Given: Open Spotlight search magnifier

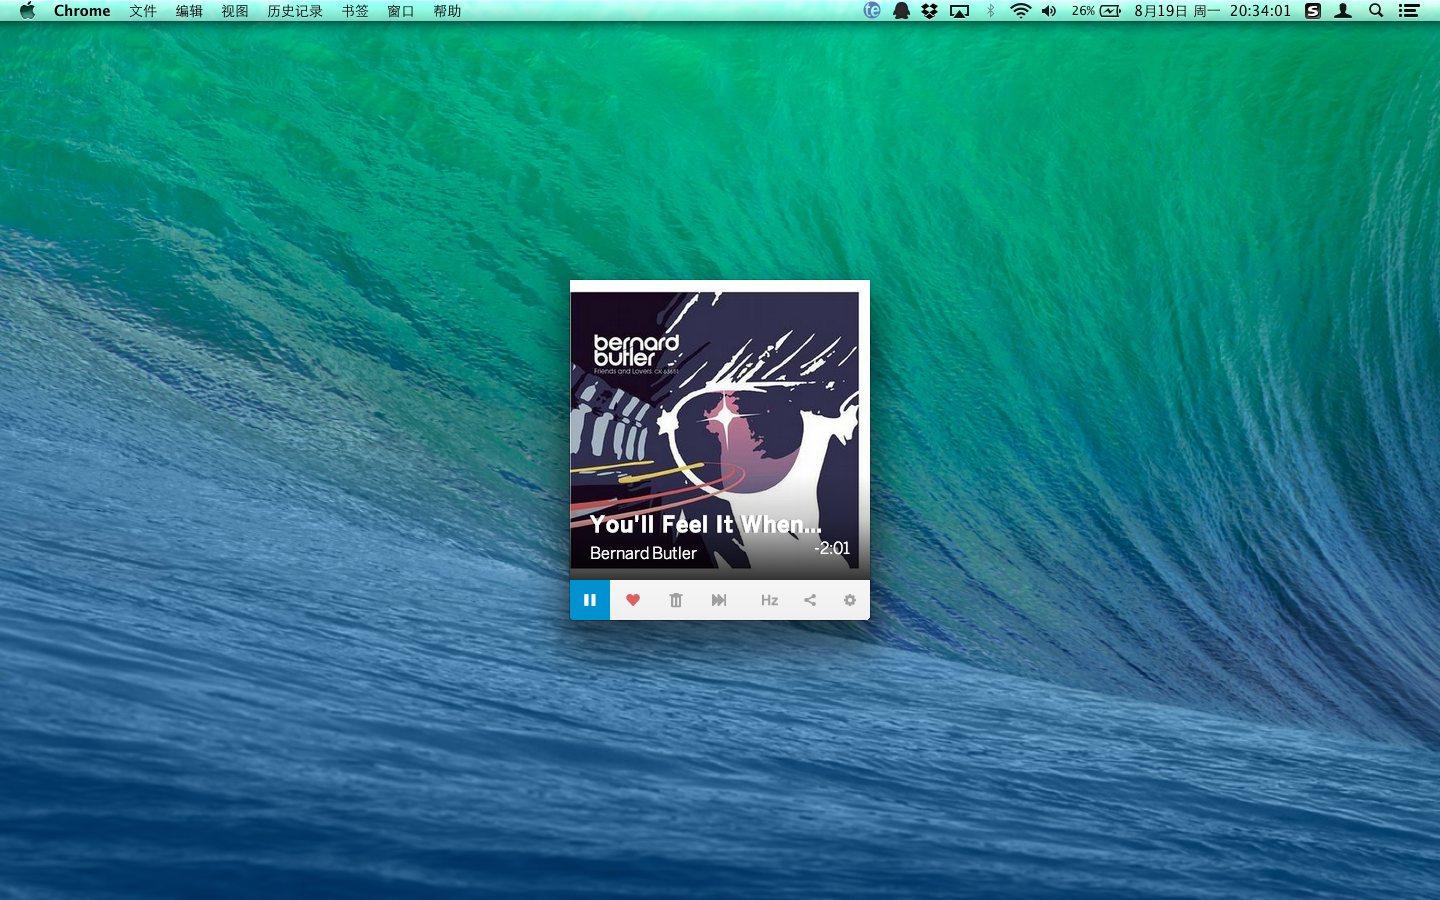Looking at the screenshot, I should [x=1376, y=11].
